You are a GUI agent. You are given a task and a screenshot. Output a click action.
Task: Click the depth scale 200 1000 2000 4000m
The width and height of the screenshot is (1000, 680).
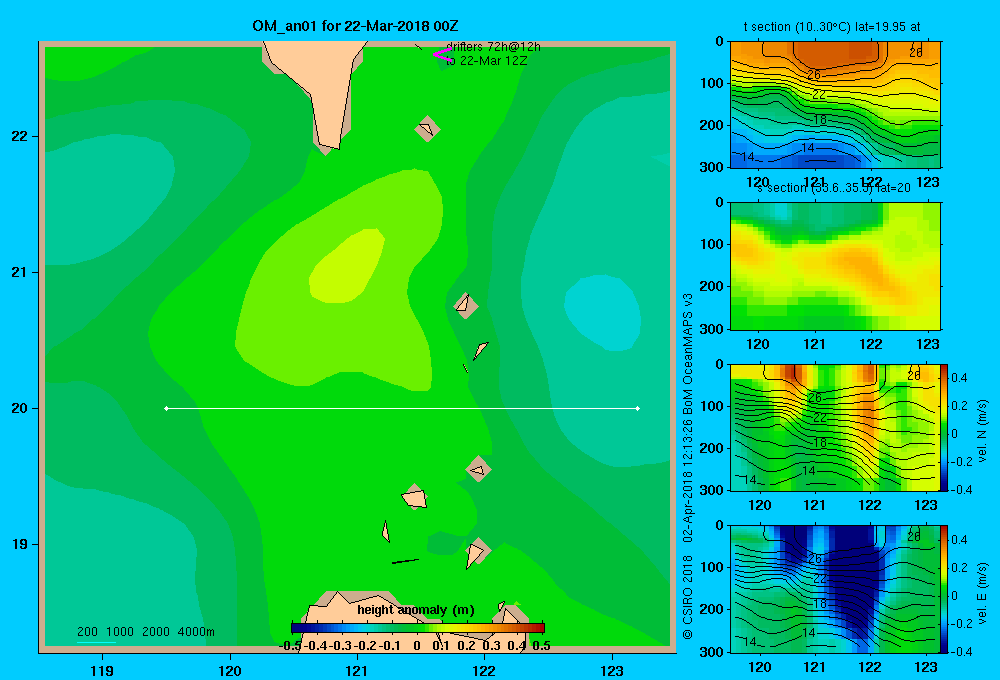(145, 632)
